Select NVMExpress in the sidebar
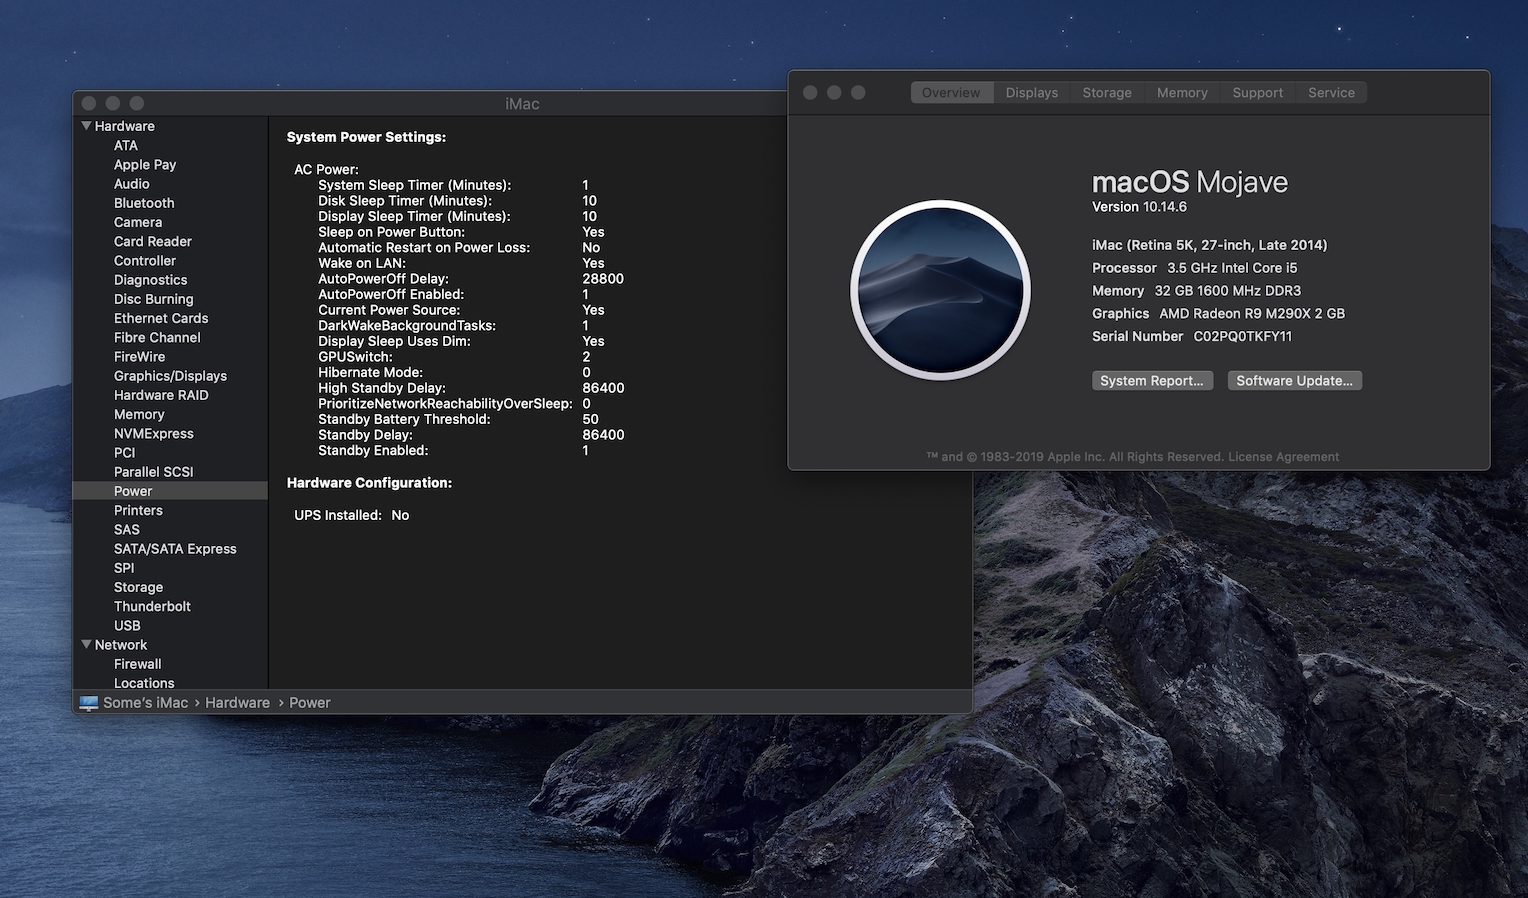 point(154,434)
